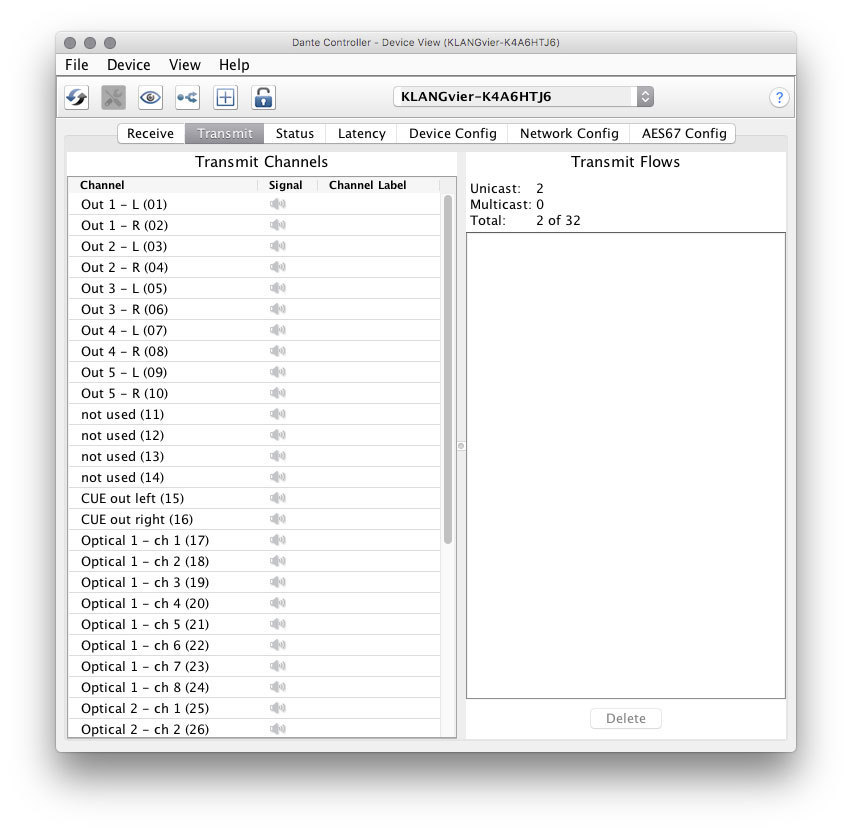The height and width of the screenshot is (832, 852).
Task: Select the CUE out left (15) row
Action: [x=254, y=498]
